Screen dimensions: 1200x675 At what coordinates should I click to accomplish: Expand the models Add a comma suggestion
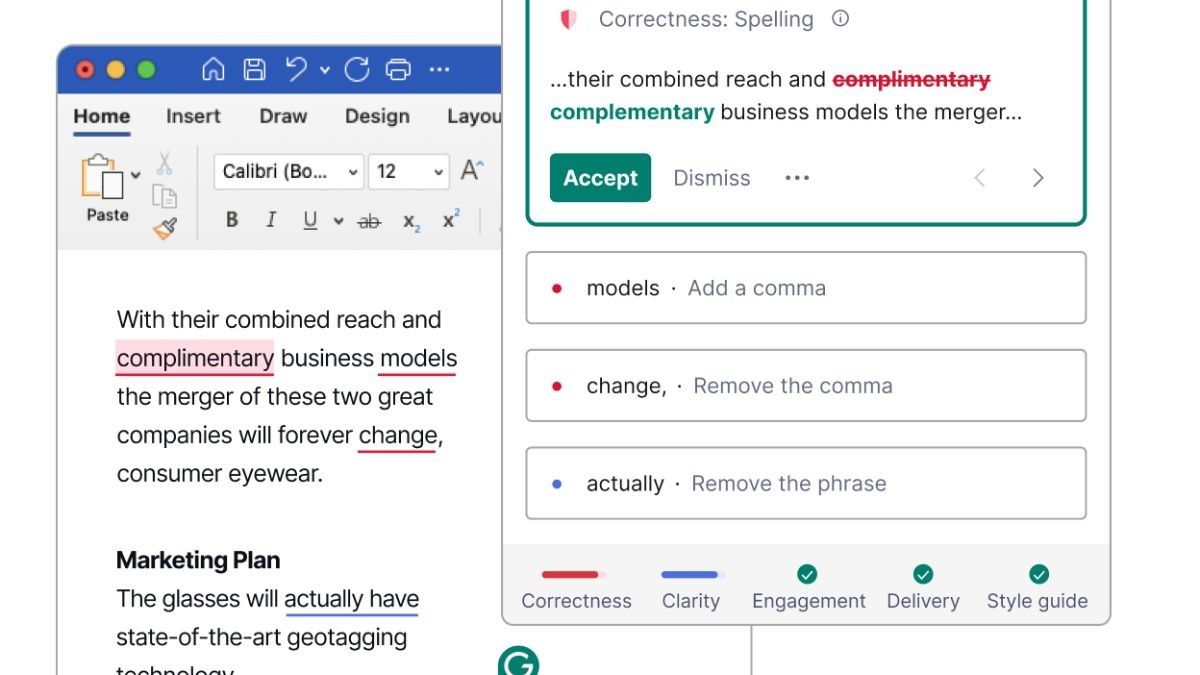point(806,288)
